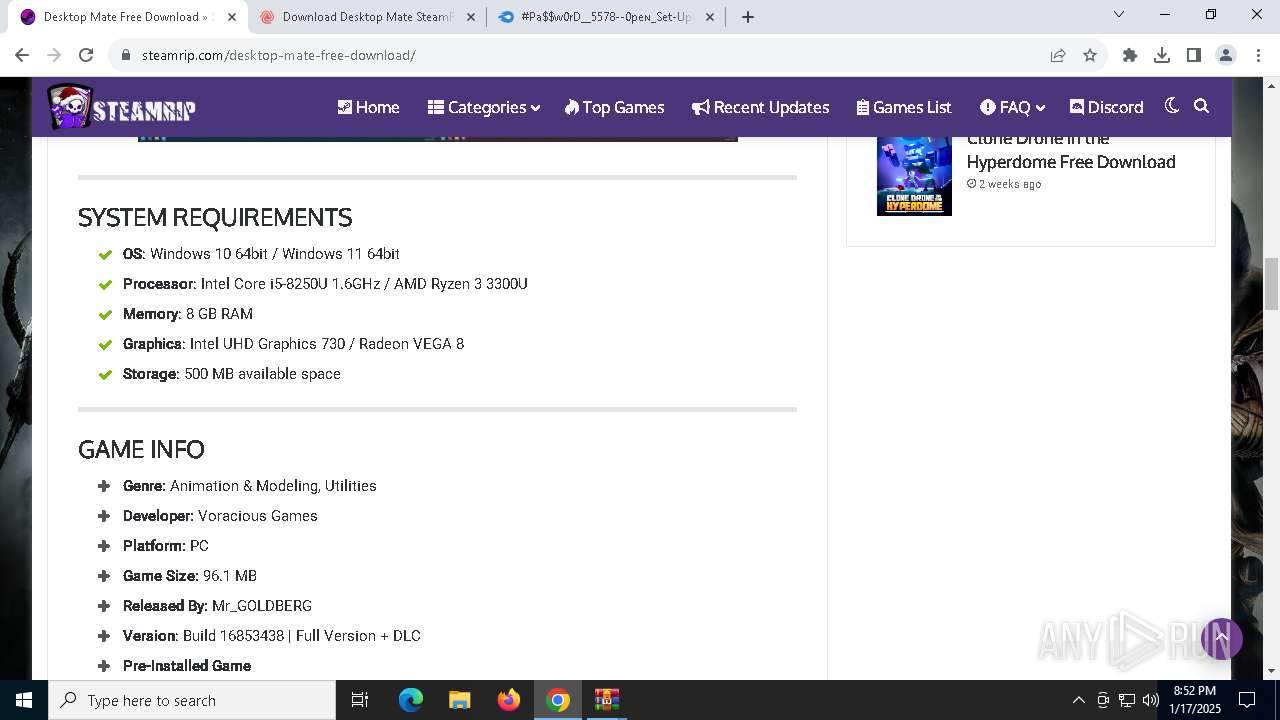Bookmark this page with star icon
Screen dimensions: 1280x720
1090,55
